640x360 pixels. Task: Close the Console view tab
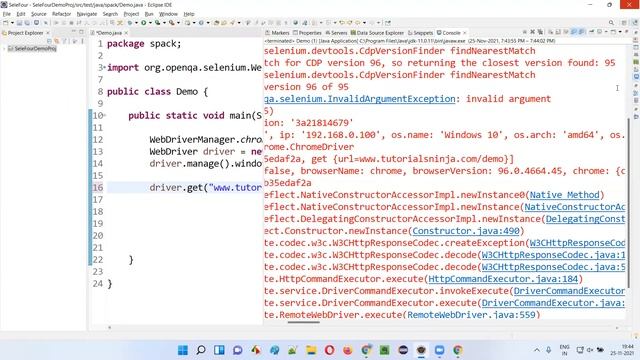[x=464, y=33]
